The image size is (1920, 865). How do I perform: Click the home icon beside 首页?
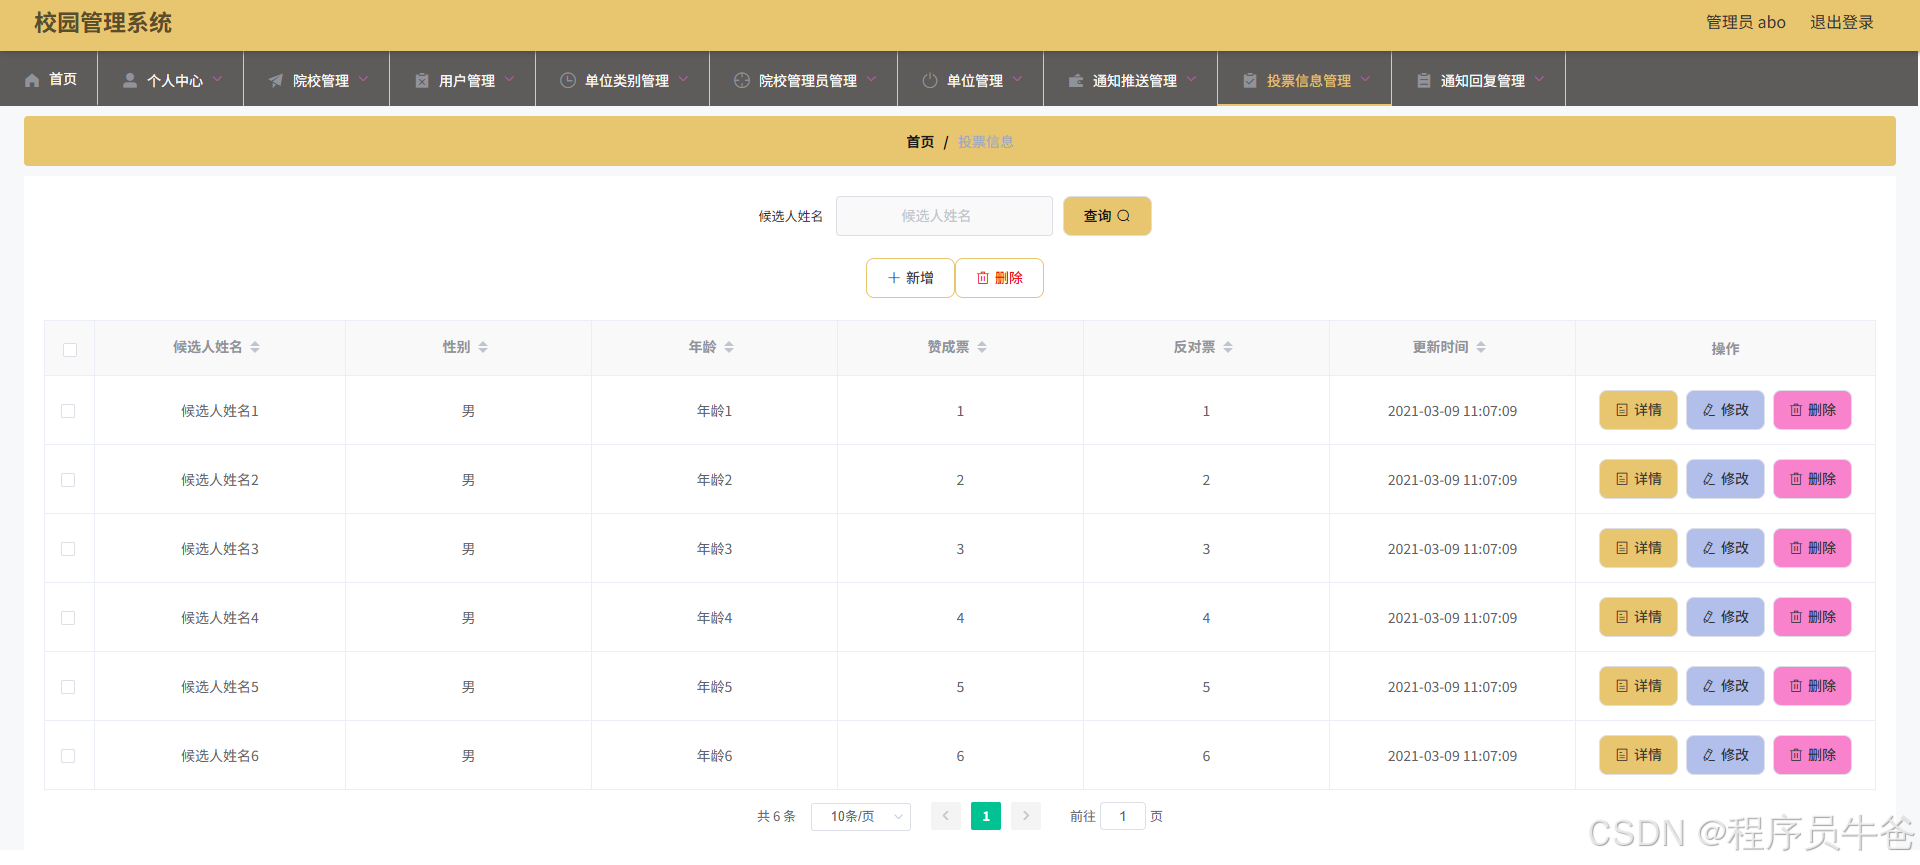pos(32,80)
